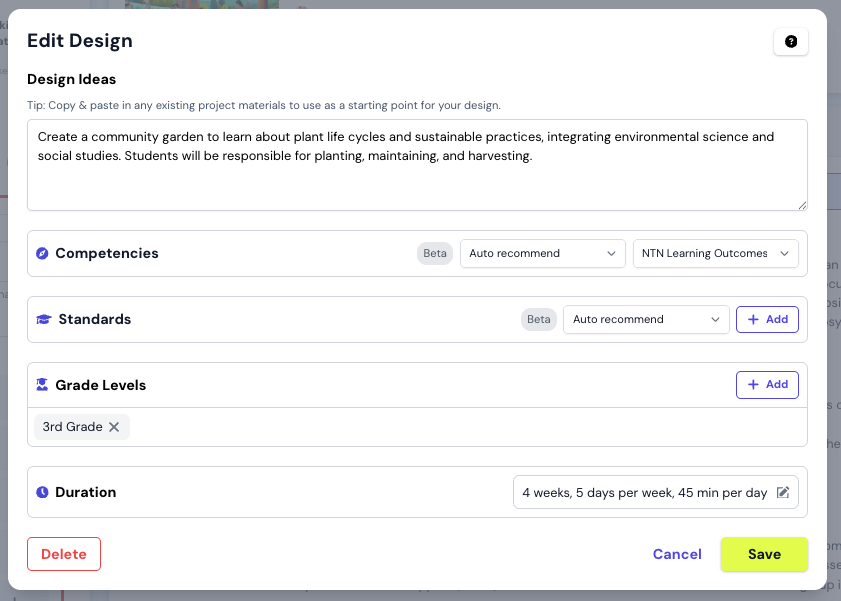Click the Competencies compass icon
Viewport: 841px width, 601px height.
43,253
